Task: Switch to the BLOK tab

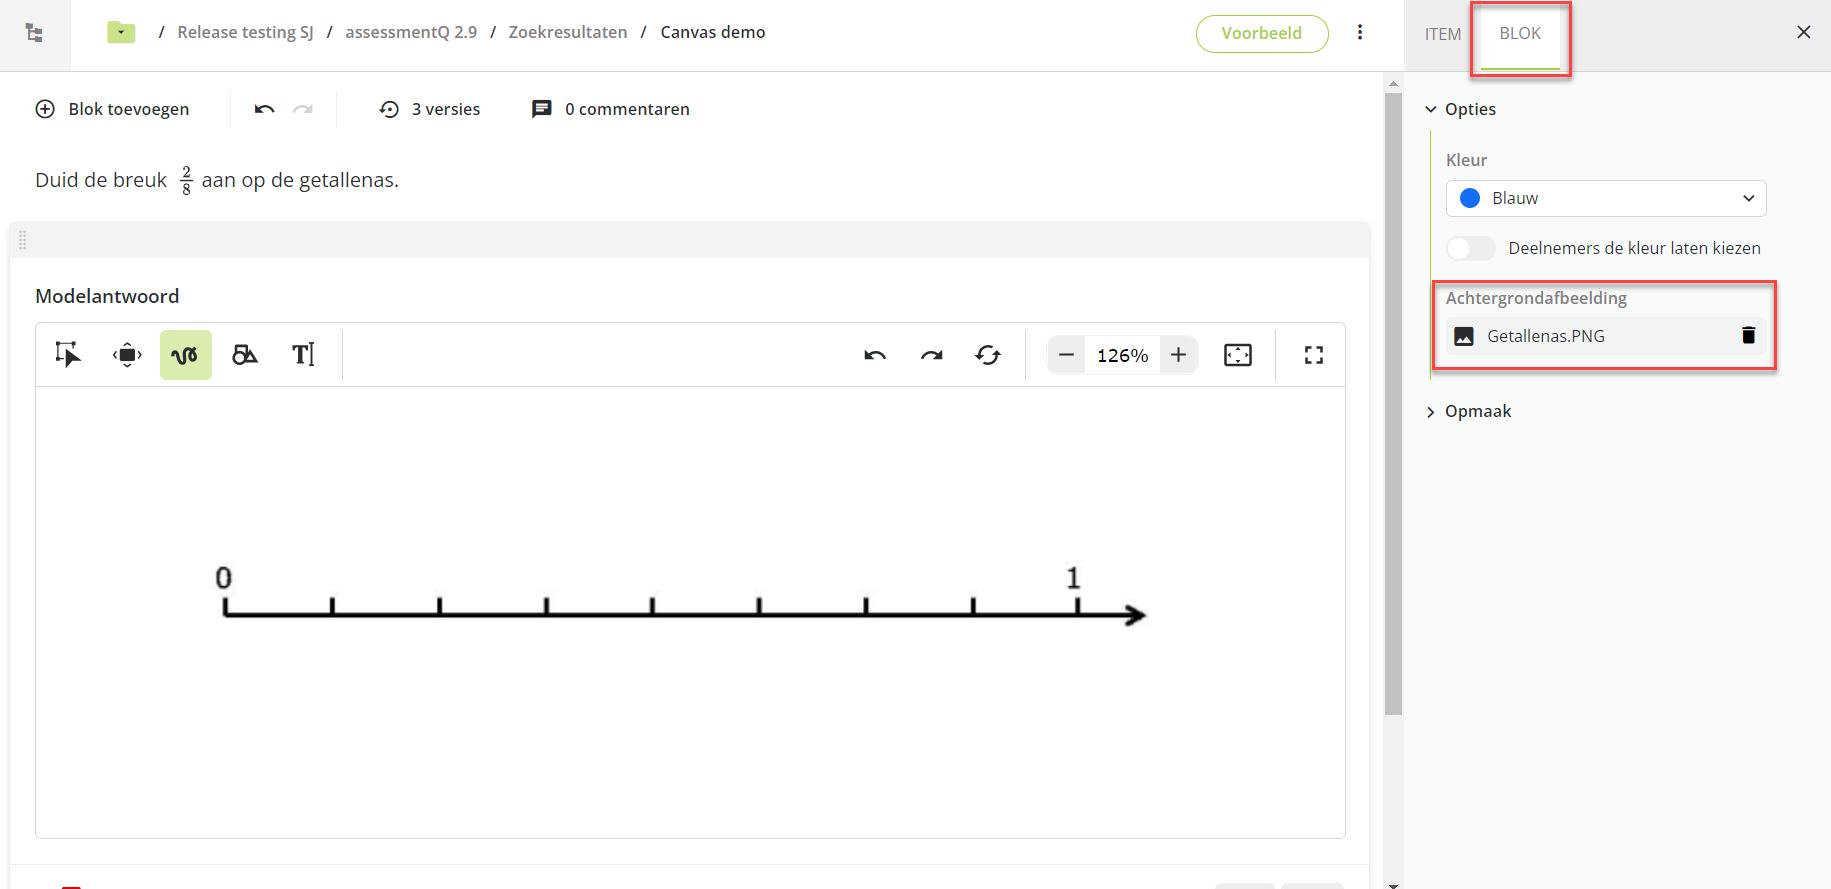Action: point(1519,34)
